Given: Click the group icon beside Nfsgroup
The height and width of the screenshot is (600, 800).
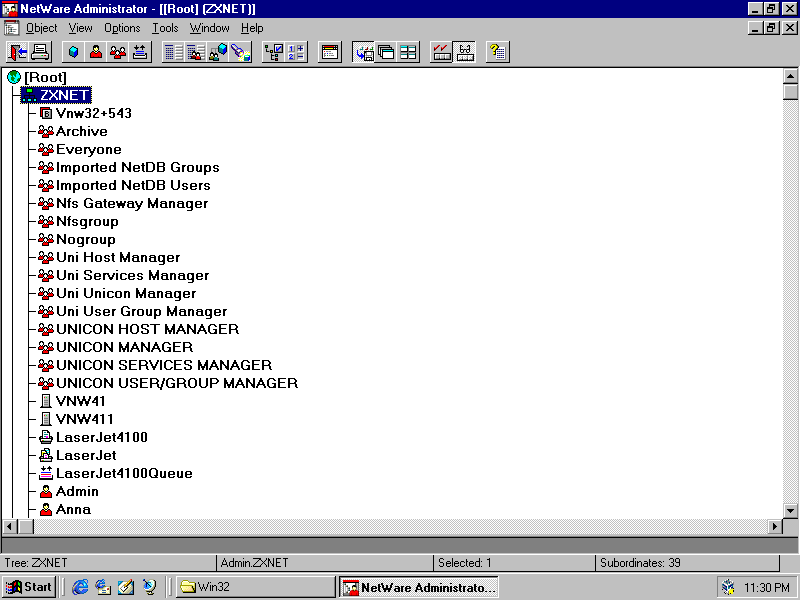Looking at the screenshot, I should (x=46, y=221).
